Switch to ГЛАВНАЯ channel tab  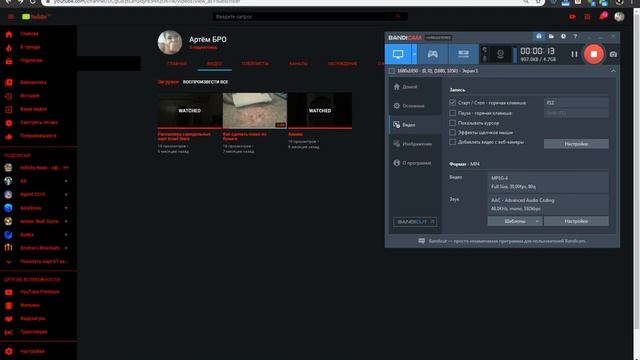[x=177, y=64]
